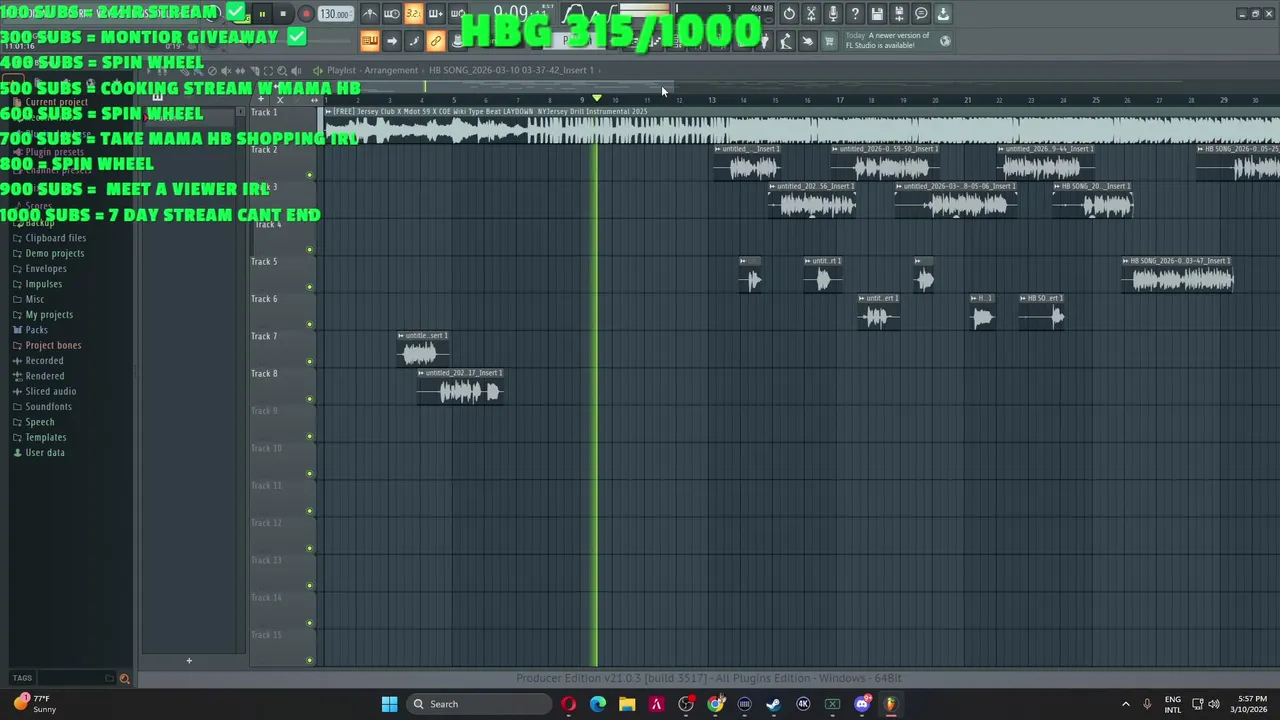
Task: Open the speech bubble project info icon
Action: pyautogui.click(x=921, y=14)
